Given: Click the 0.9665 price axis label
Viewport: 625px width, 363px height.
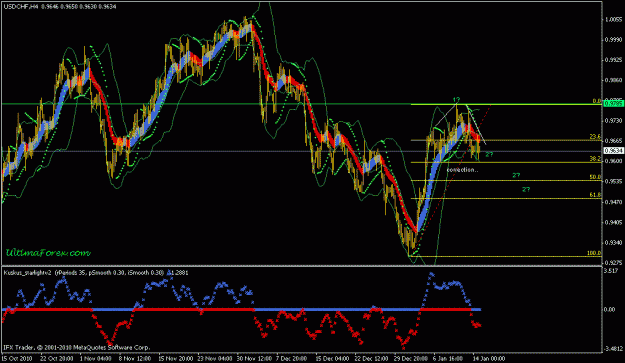Looking at the screenshot, I should pyautogui.click(x=614, y=141).
